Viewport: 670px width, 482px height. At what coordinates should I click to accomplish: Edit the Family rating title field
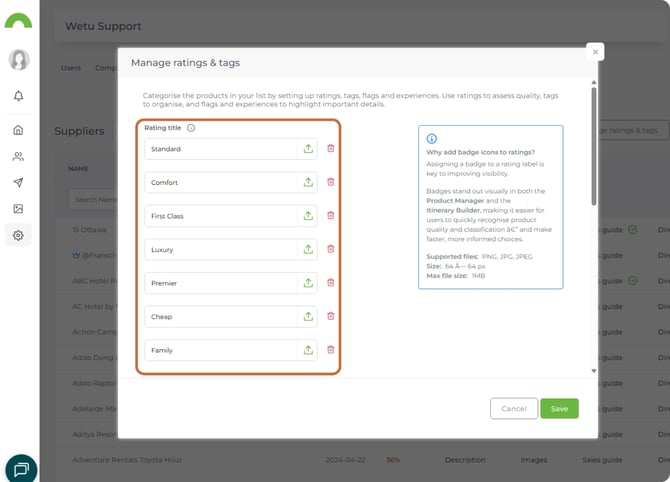point(221,350)
